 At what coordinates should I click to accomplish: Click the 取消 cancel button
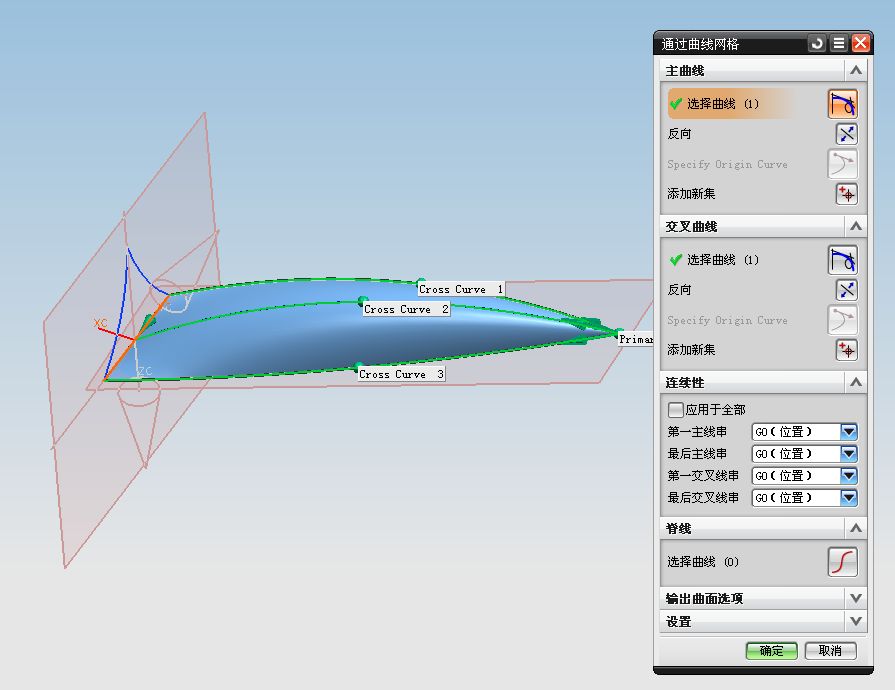(x=831, y=651)
